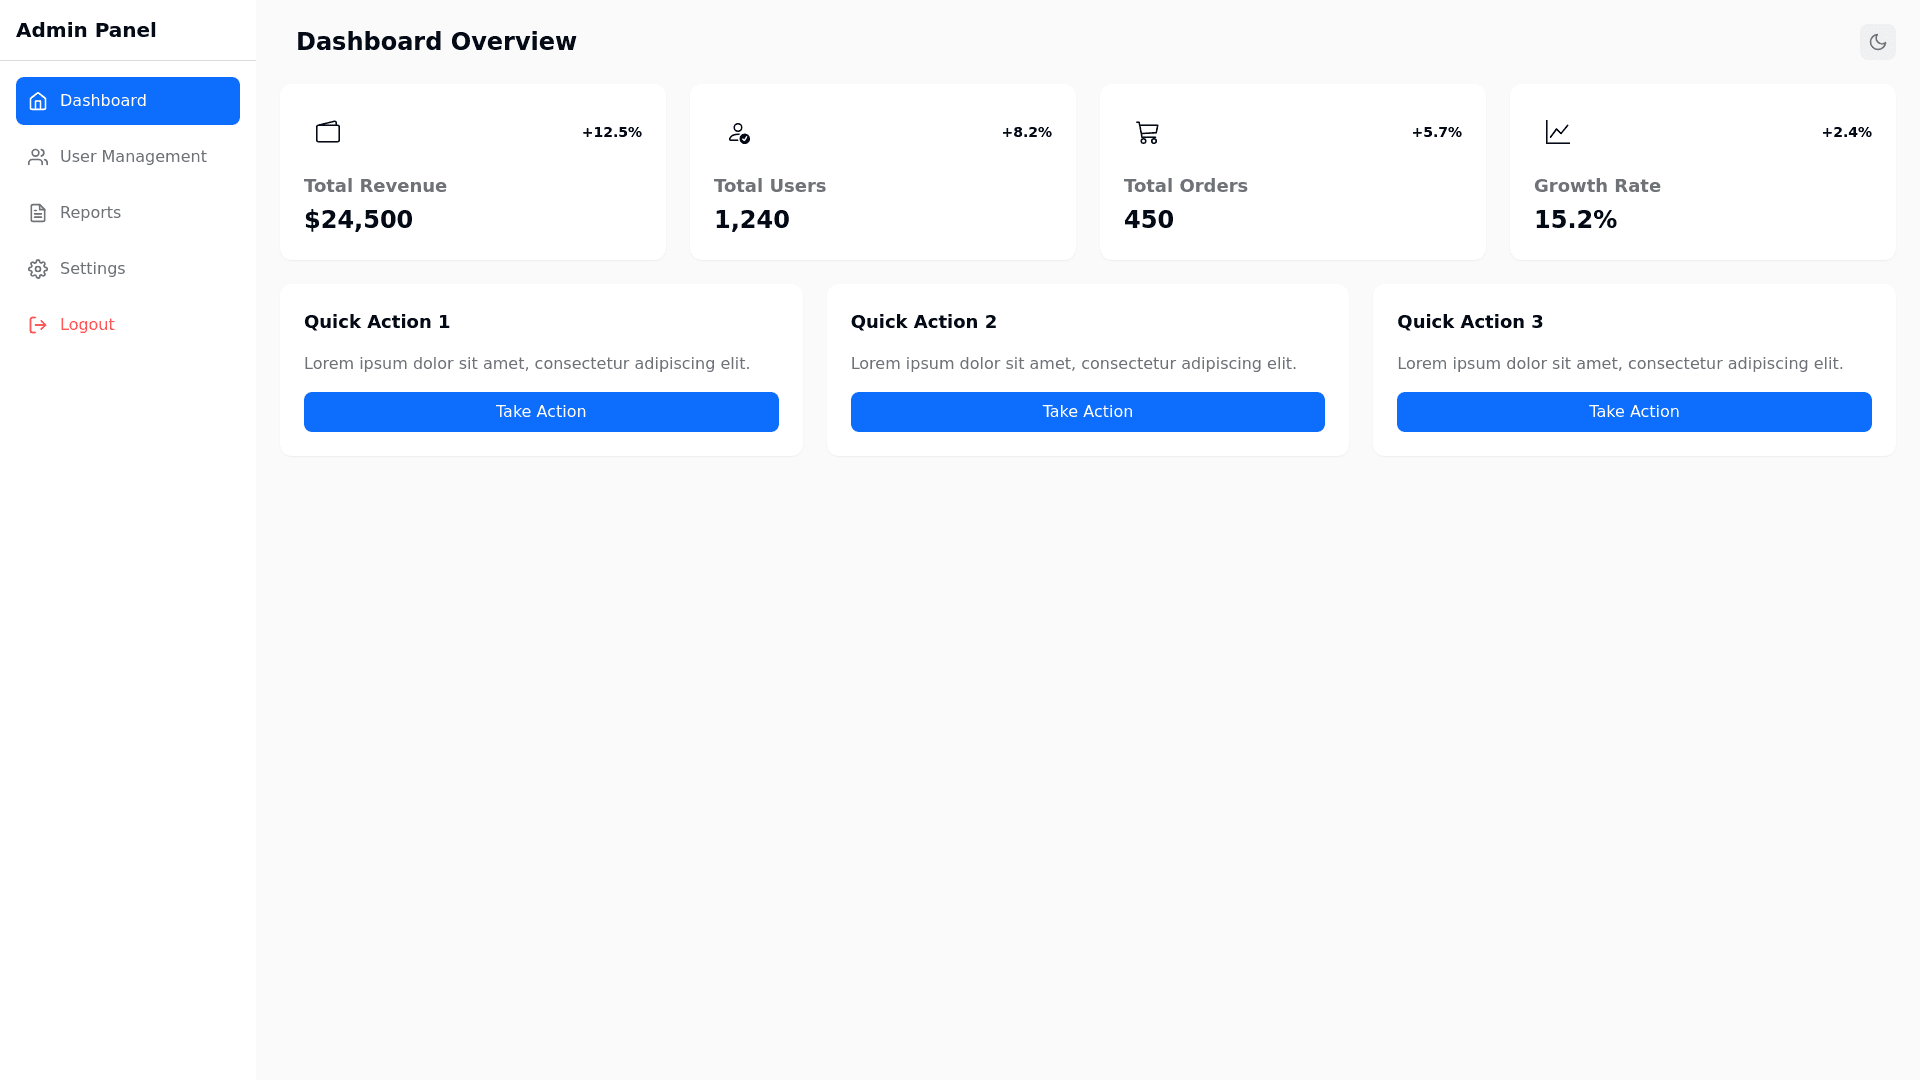Click the Admin Panel title
Viewport: 1920px width, 1080px height.
point(86,30)
